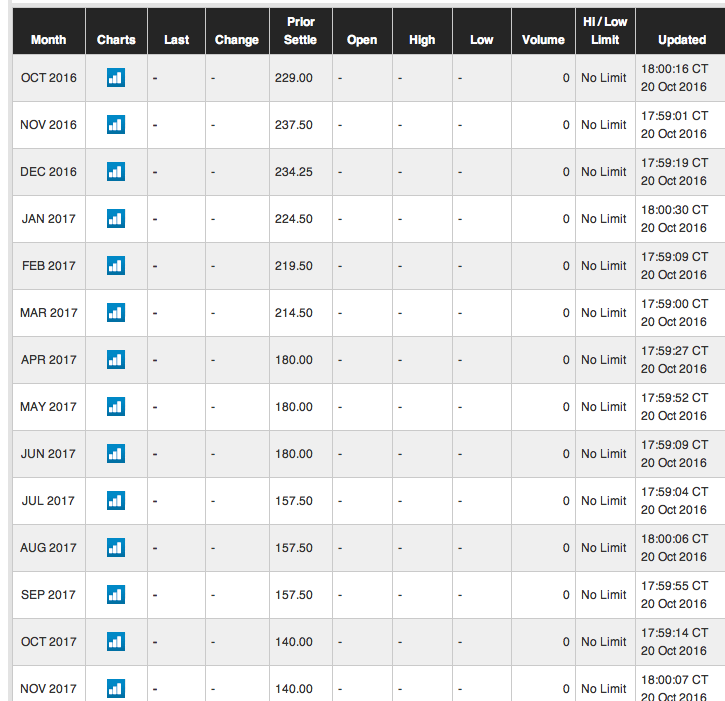Click JUL 2017 prior settle 157.50

tap(294, 501)
